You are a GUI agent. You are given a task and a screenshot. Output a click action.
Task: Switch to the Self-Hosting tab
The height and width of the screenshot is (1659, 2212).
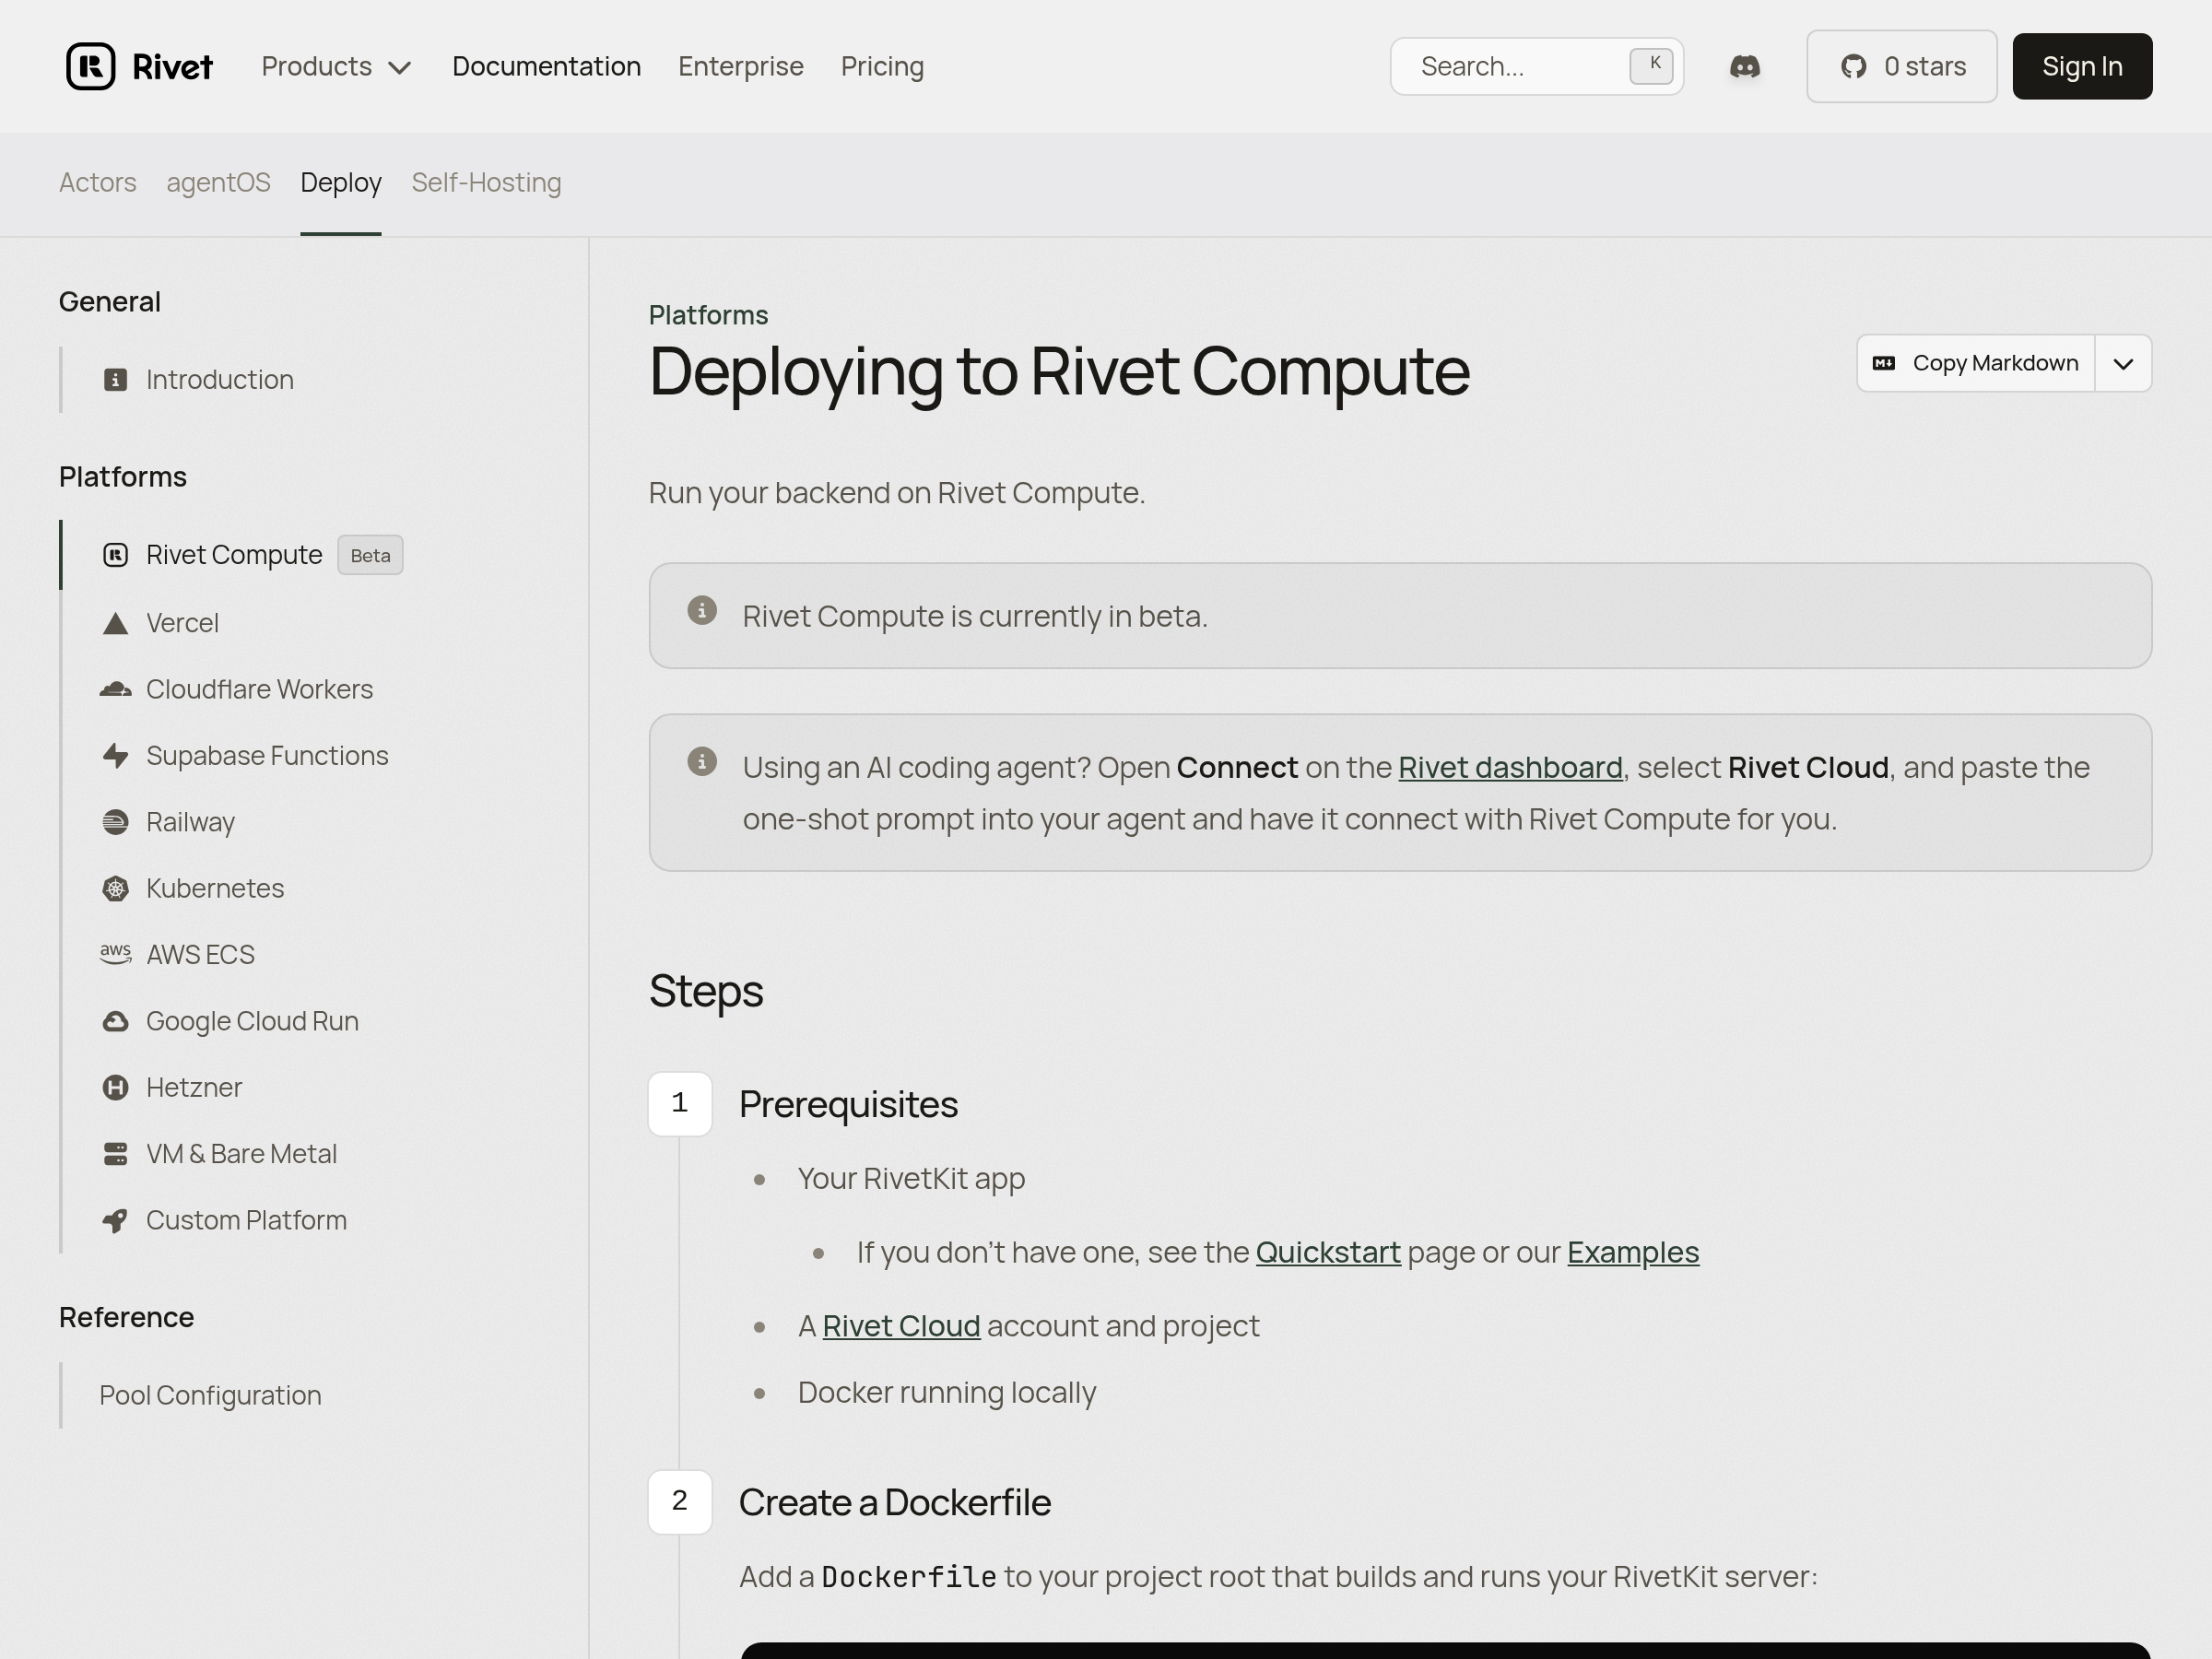click(486, 182)
